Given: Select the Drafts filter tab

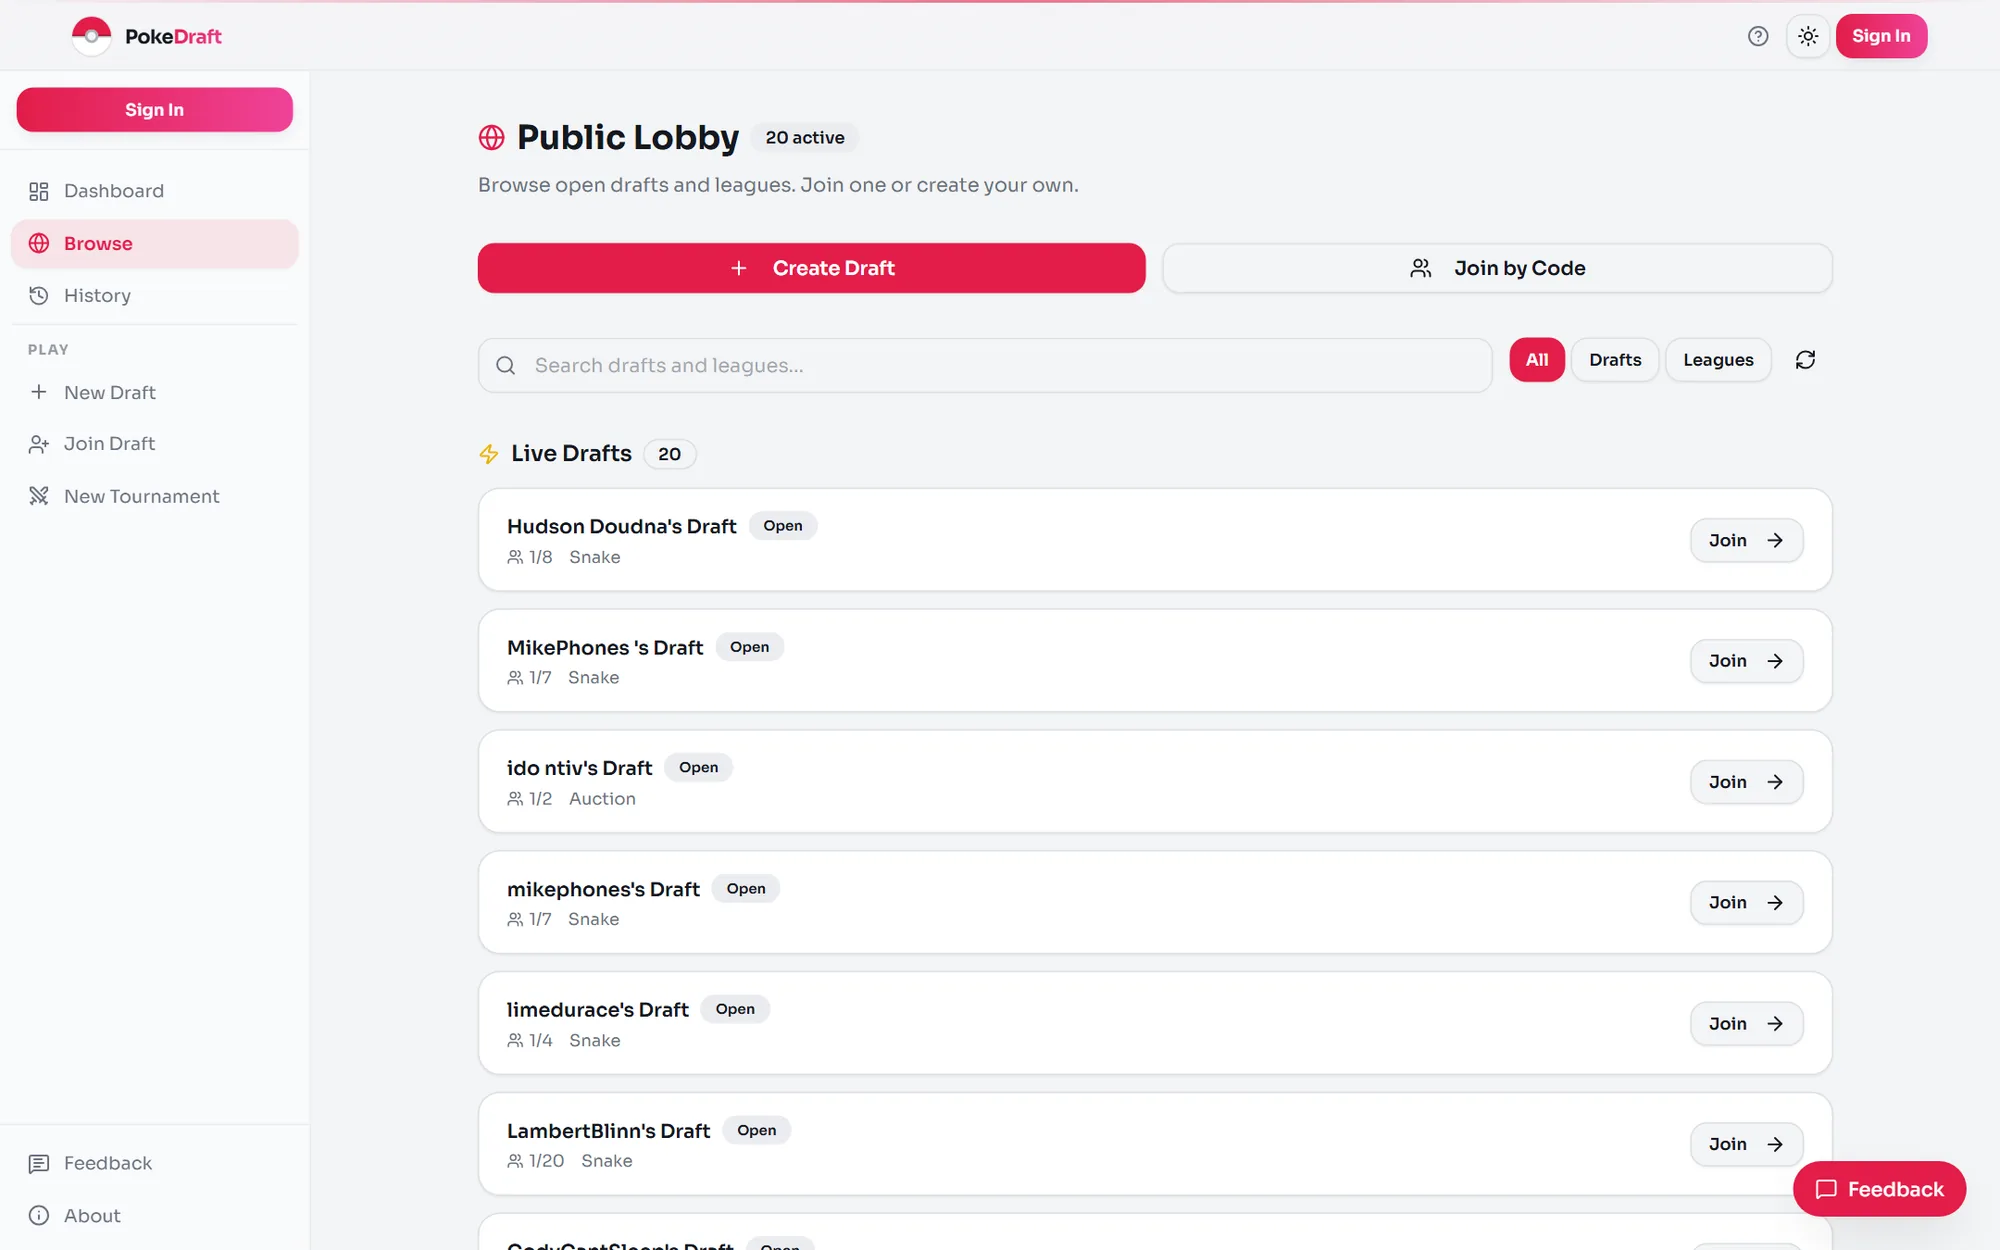Looking at the screenshot, I should (1615, 360).
